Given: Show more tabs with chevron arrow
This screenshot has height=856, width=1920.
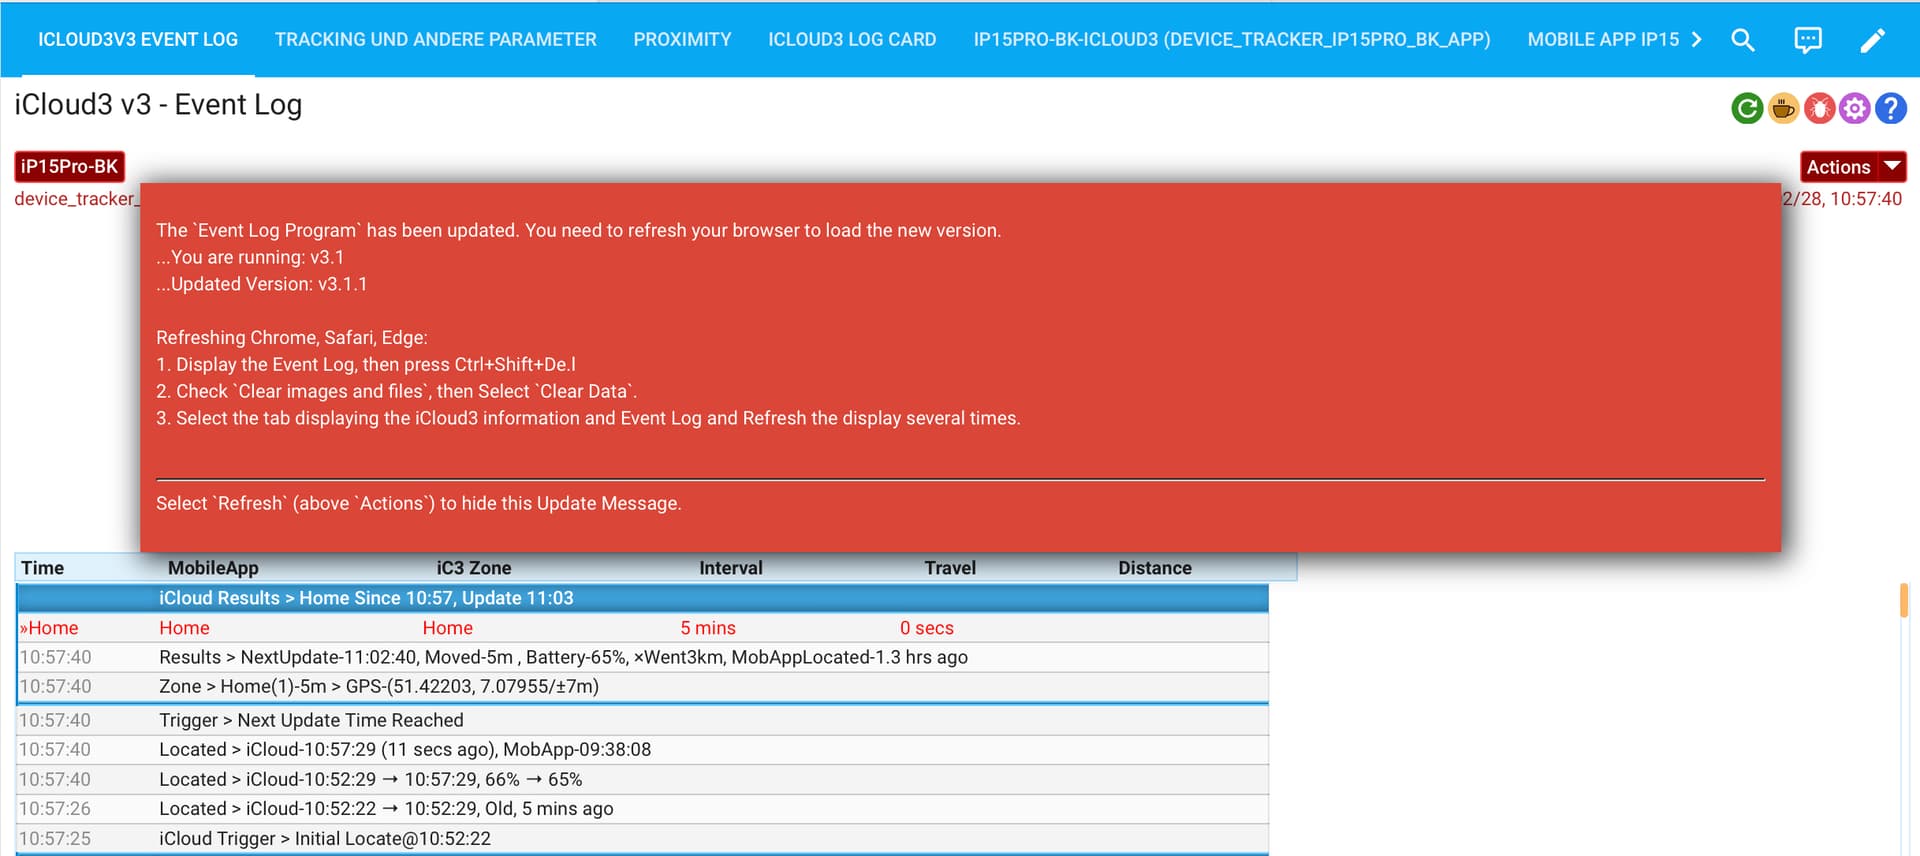Looking at the screenshot, I should click(x=1696, y=40).
